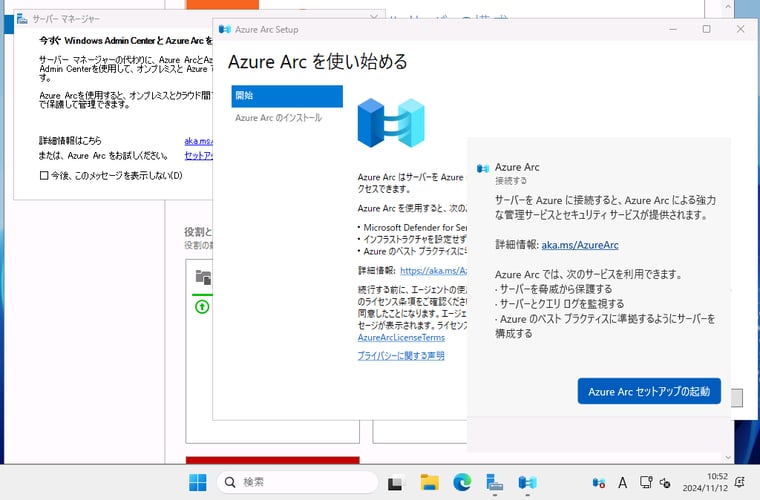Open the https://aka.ms link in setup details
The height and width of the screenshot is (500, 760).
433,270
